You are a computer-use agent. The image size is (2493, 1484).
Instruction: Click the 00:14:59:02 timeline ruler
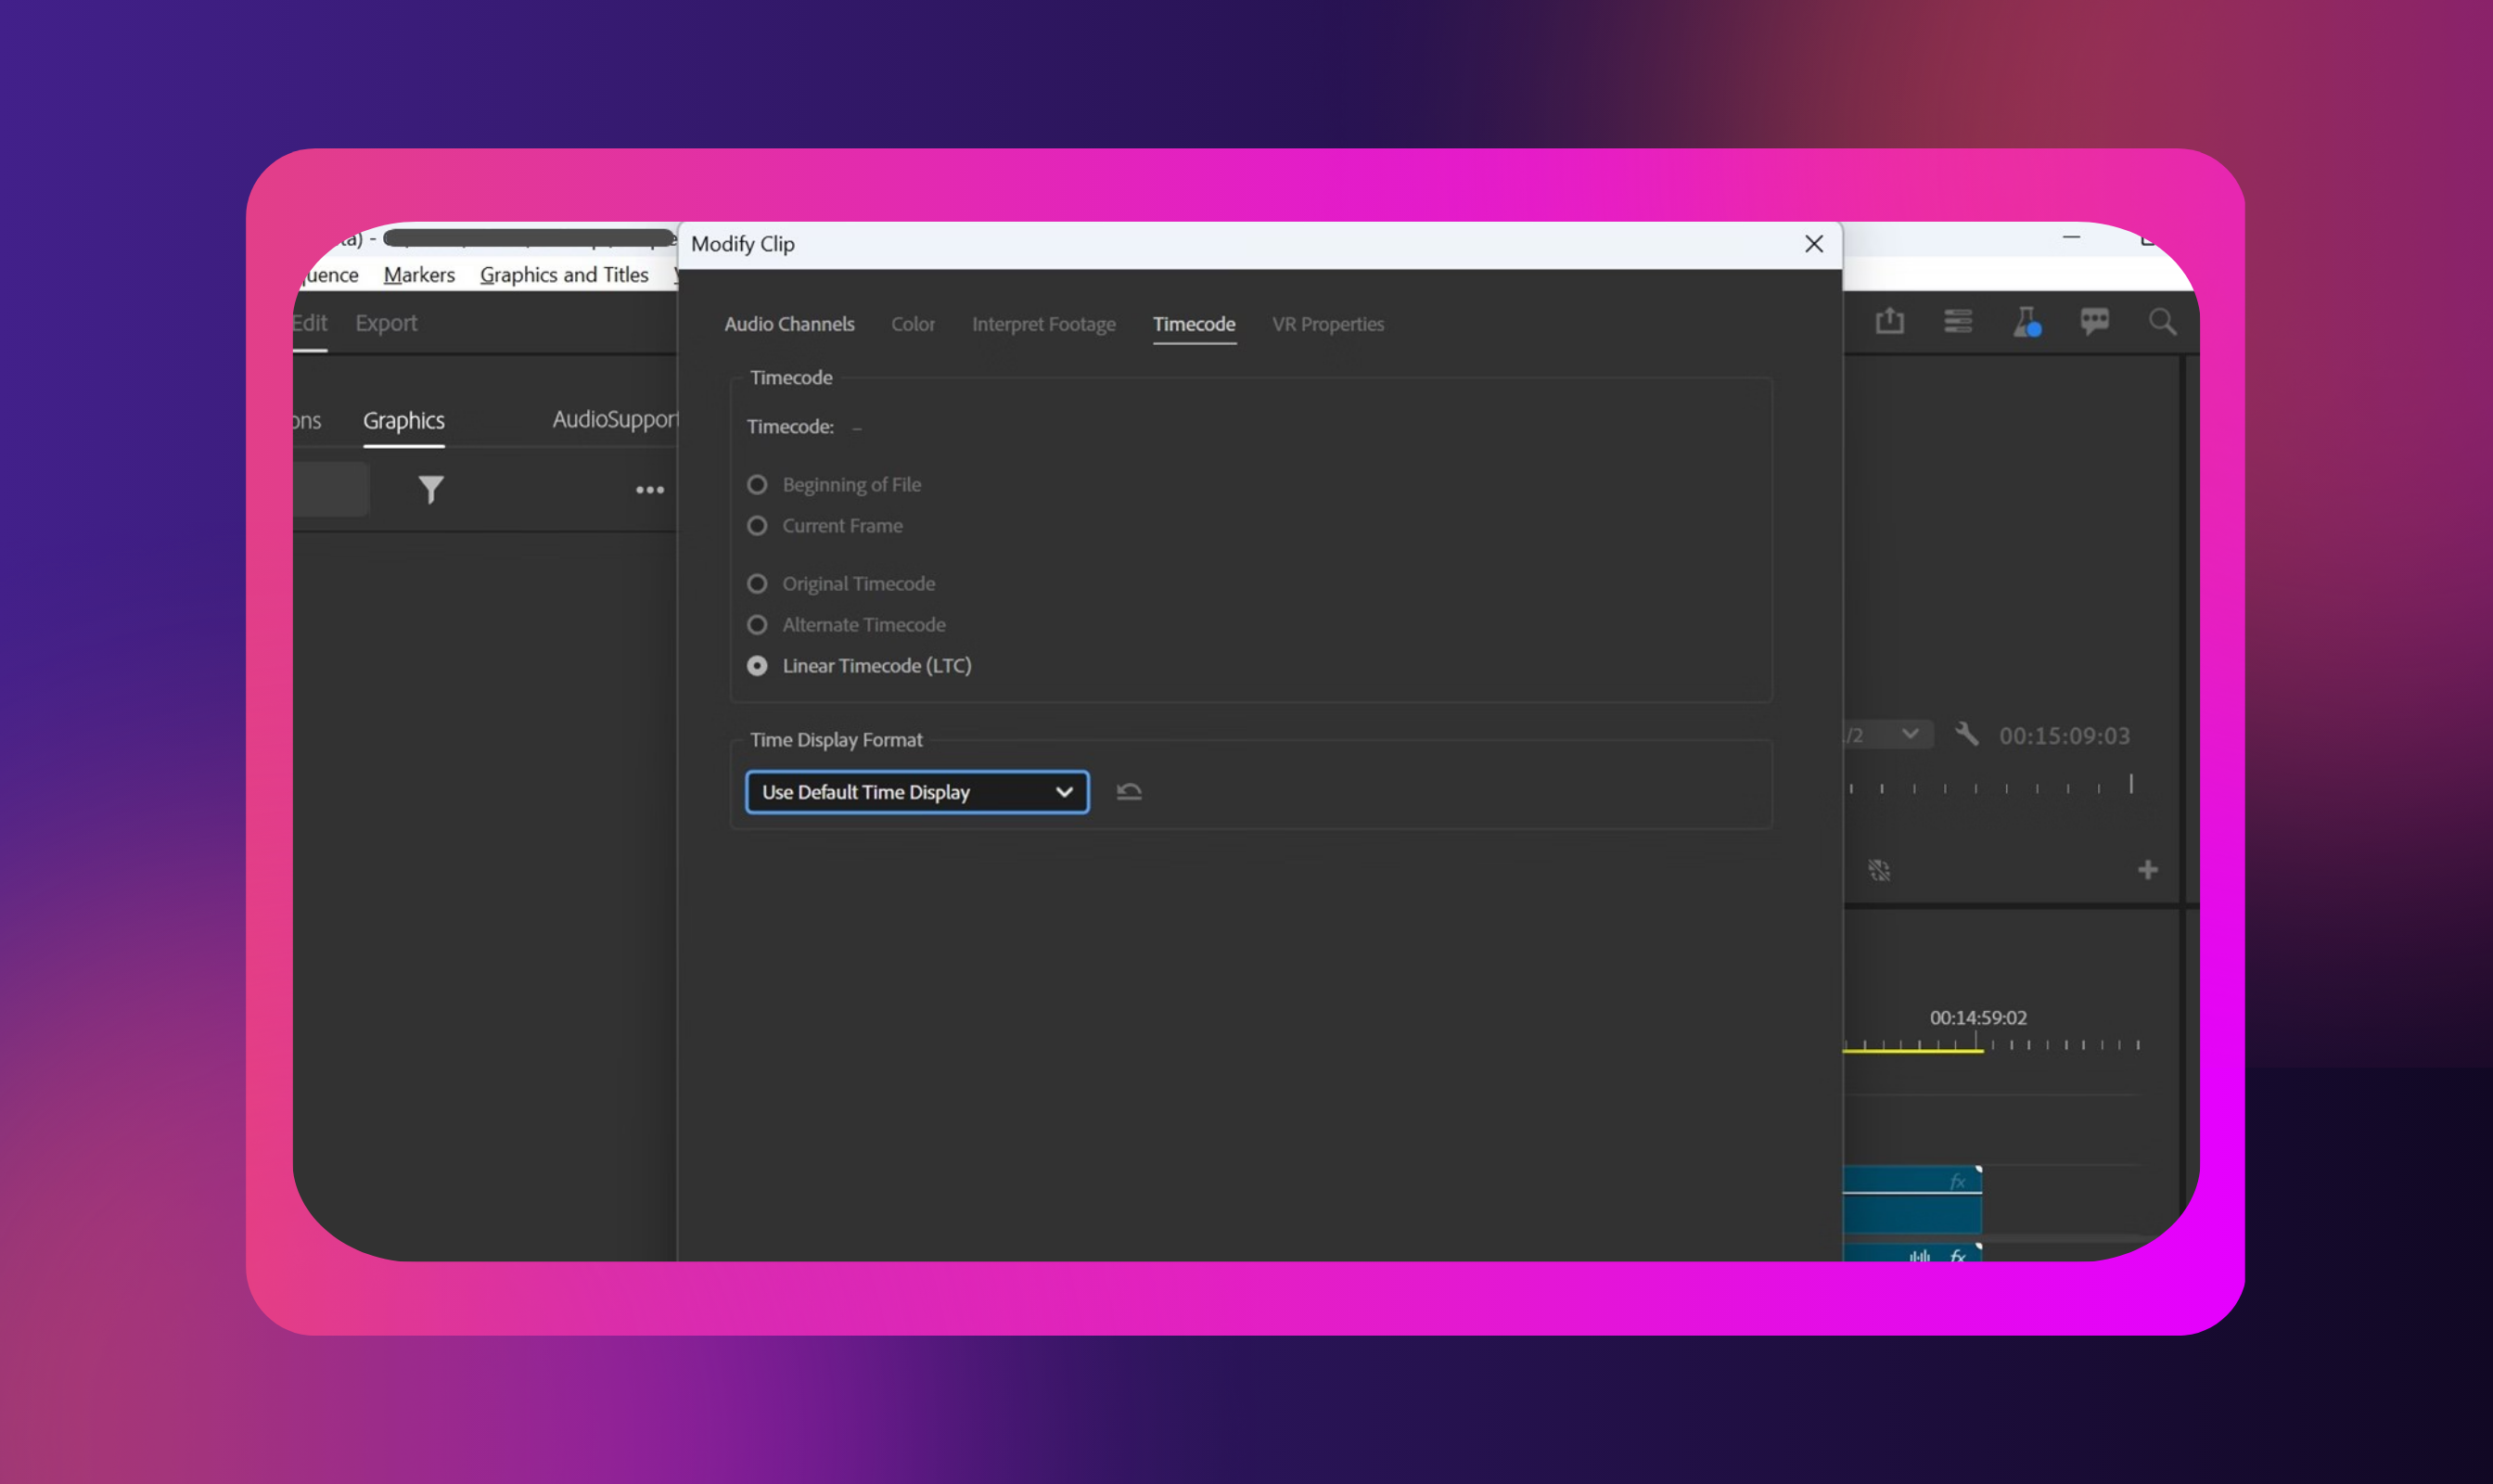coord(1977,1043)
